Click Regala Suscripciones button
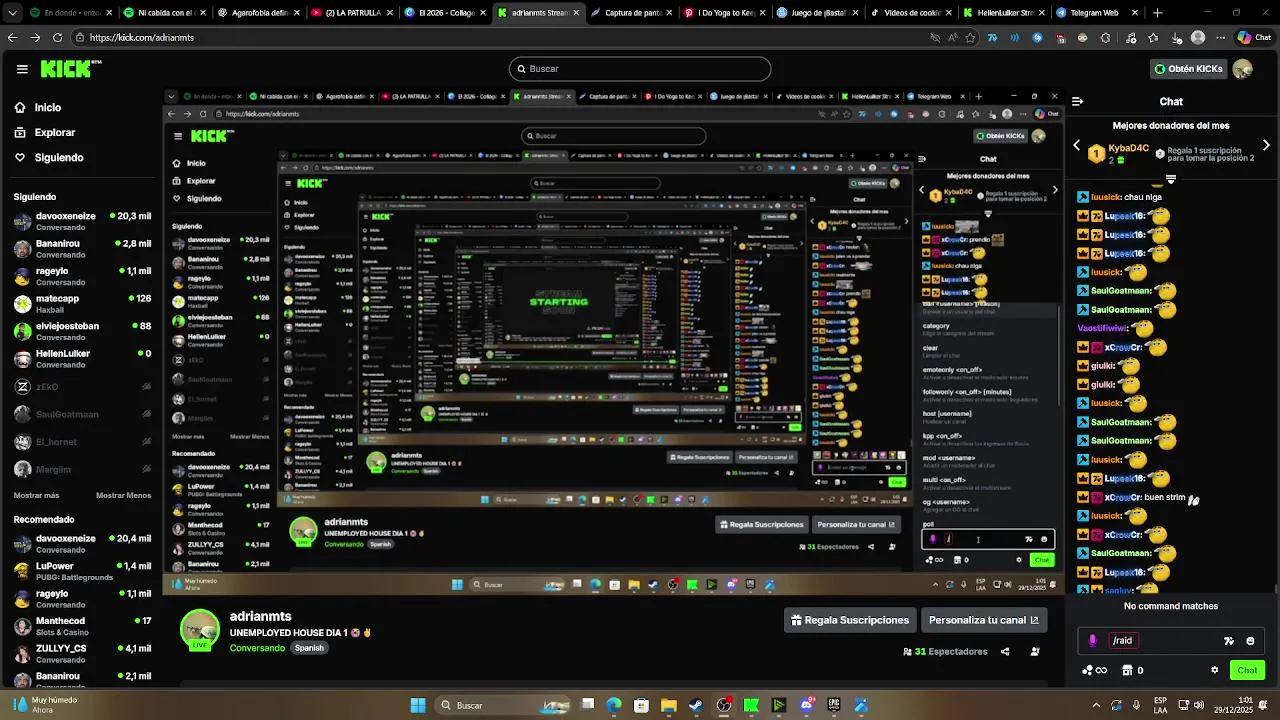The width and height of the screenshot is (1280, 720). pyautogui.click(x=850, y=620)
